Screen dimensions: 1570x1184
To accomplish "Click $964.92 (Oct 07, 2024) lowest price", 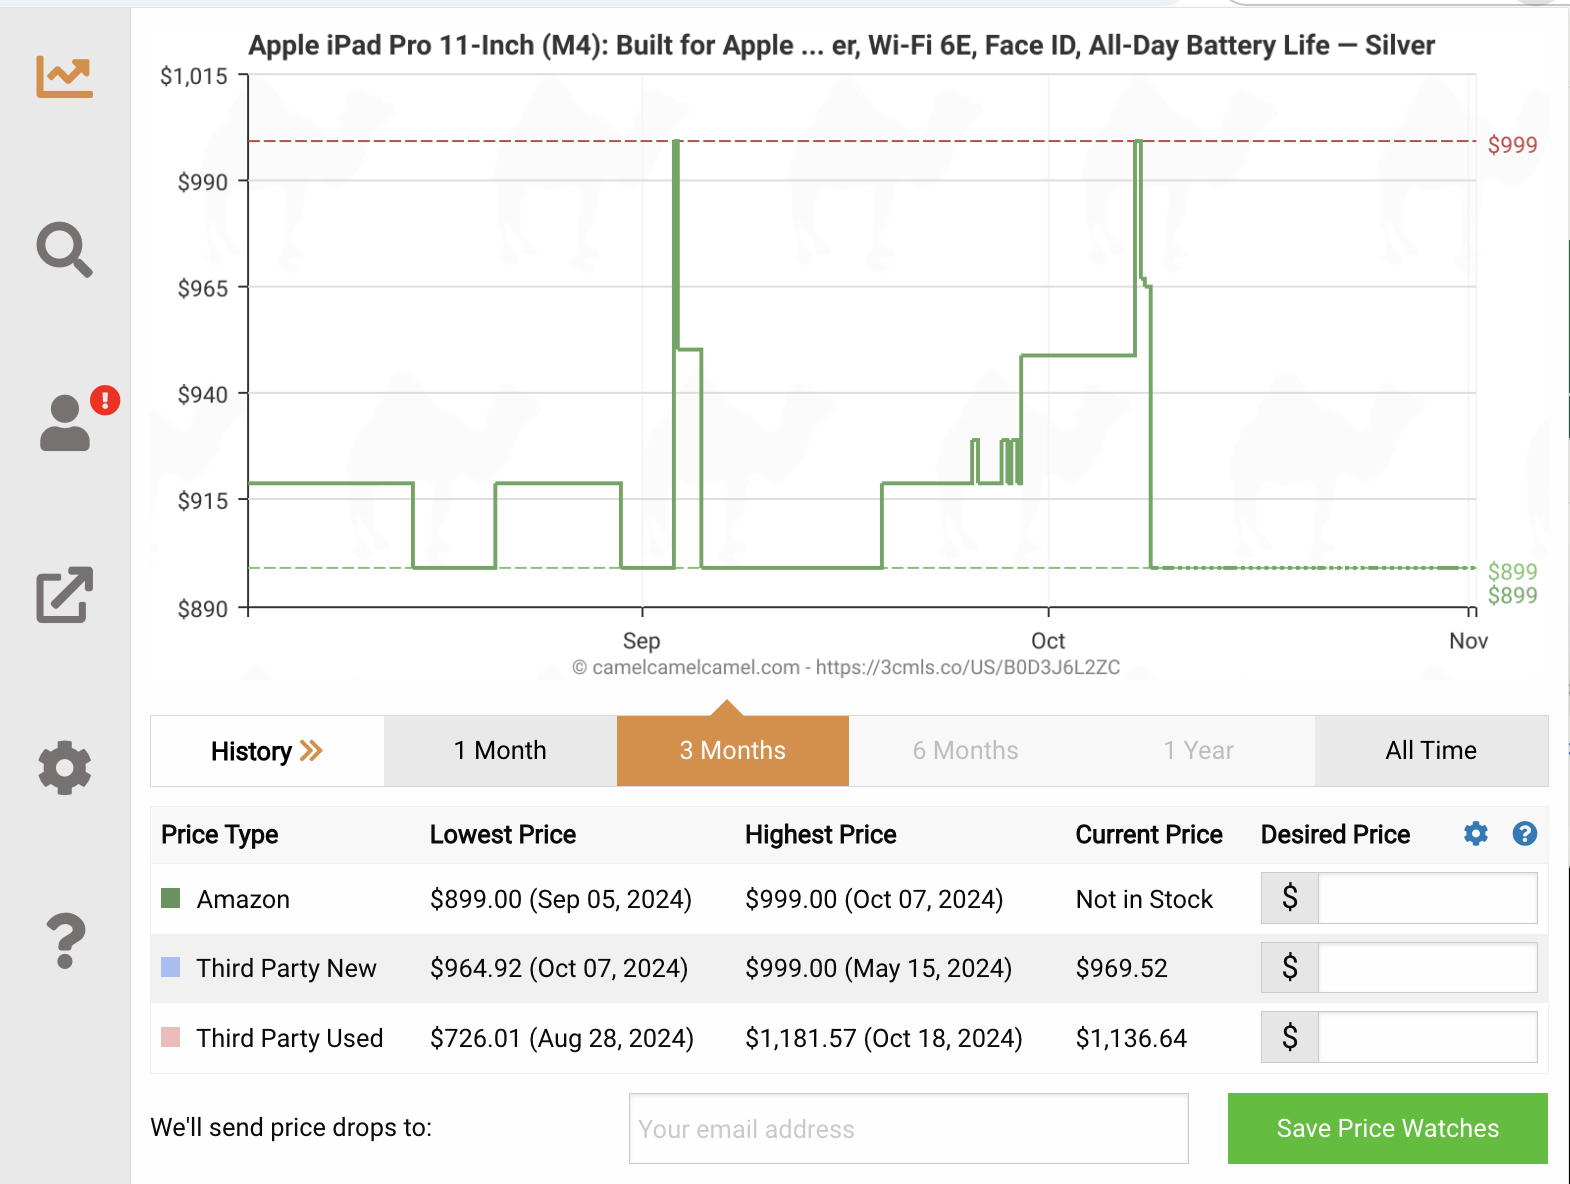I will pos(559,968).
